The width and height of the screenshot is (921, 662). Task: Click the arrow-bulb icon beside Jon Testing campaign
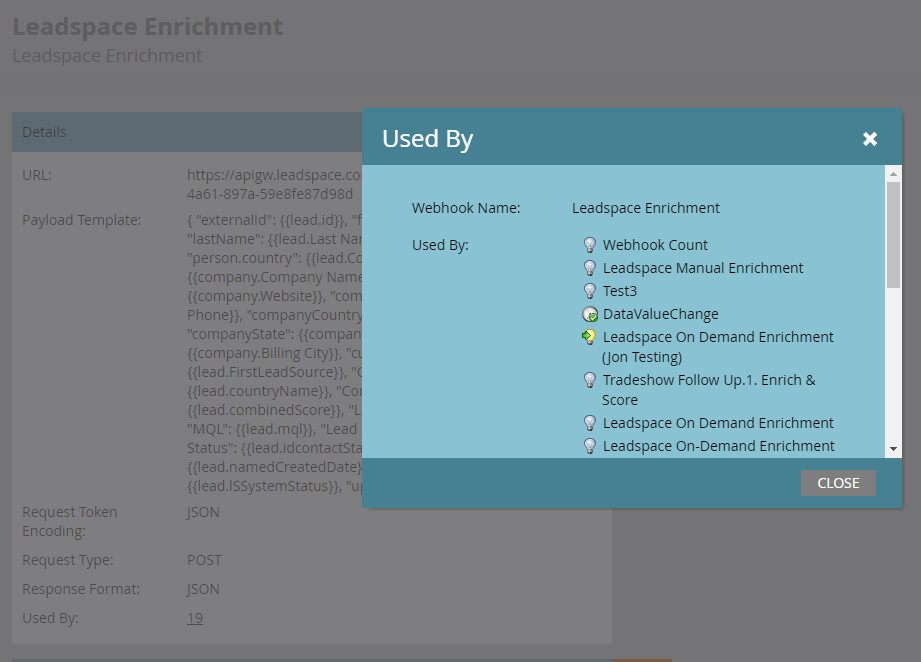click(589, 337)
